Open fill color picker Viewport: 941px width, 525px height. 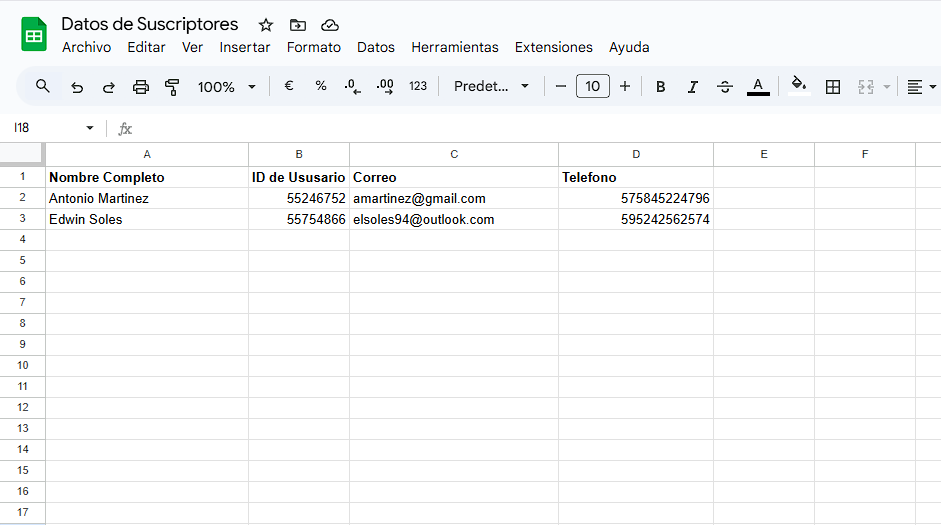[799, 85]
